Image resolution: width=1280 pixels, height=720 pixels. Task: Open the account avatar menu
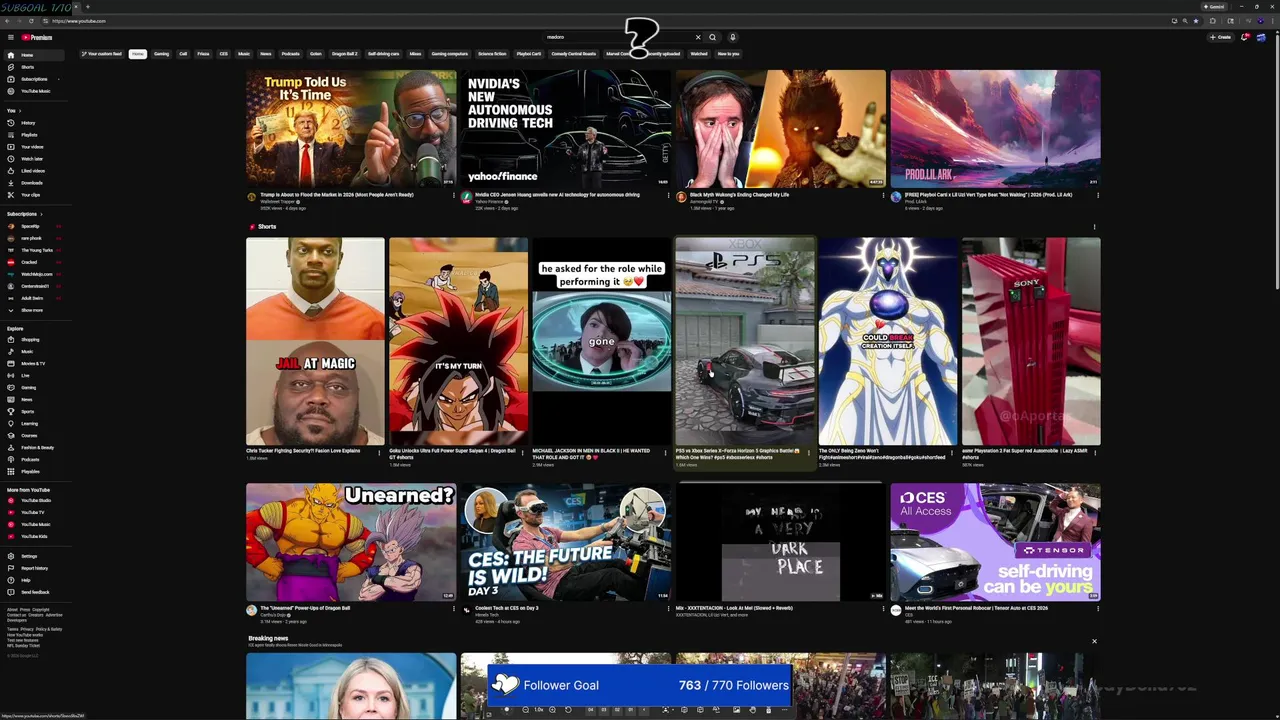[x=1263, y=37]
